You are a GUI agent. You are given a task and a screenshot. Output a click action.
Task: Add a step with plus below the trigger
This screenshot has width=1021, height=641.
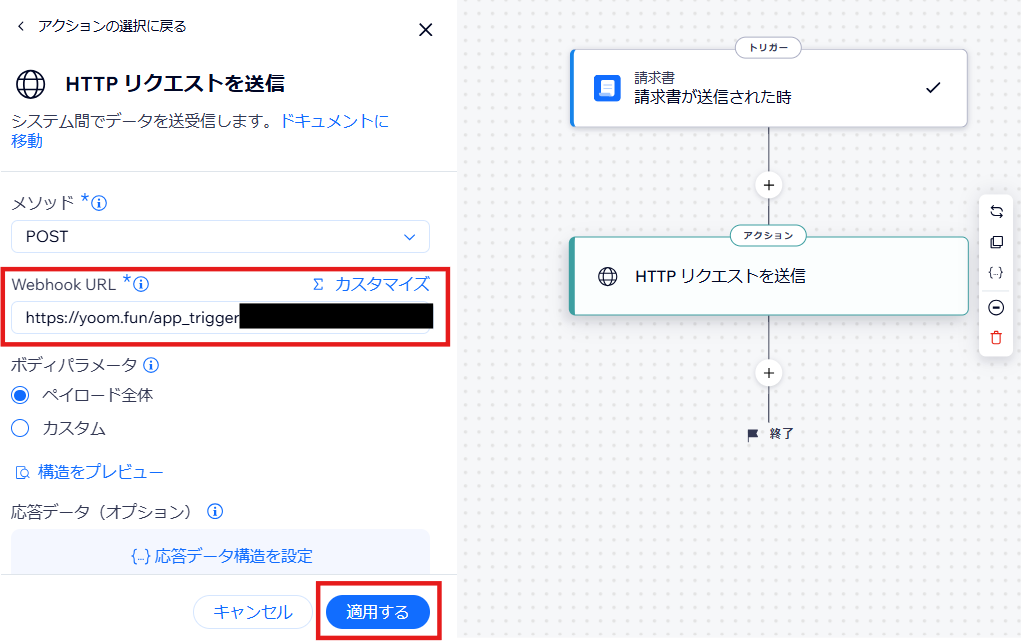tap(769, 185)
